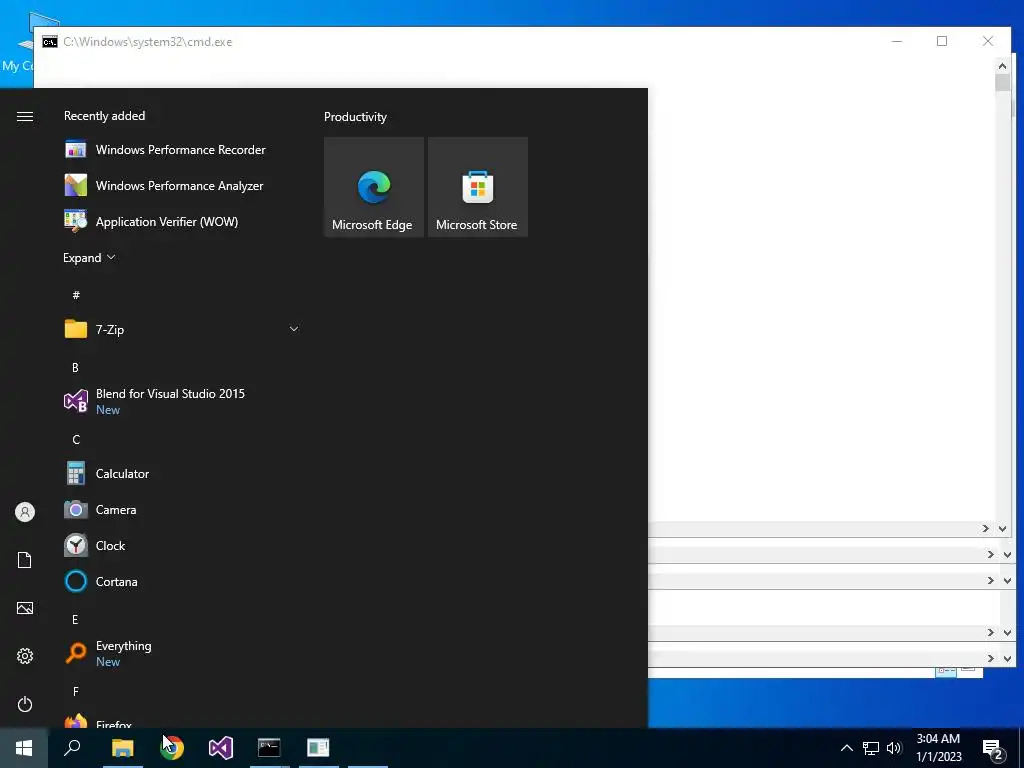Open the clock showing 3:04 AM
The height and width of the screenshot is (768, 1024).
tap(938, 748)
